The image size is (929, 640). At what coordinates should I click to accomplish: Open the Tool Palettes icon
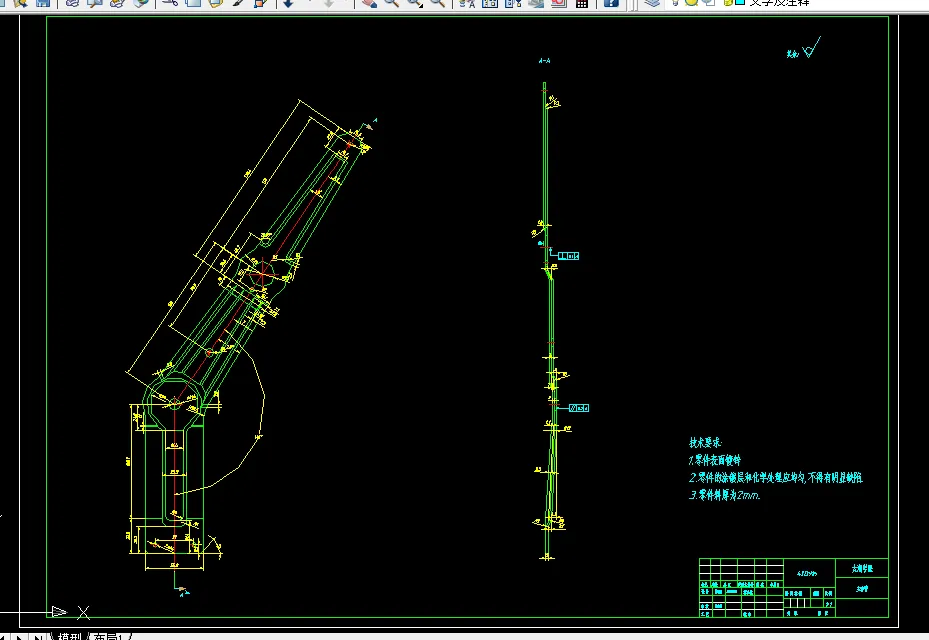coord(513,3)
